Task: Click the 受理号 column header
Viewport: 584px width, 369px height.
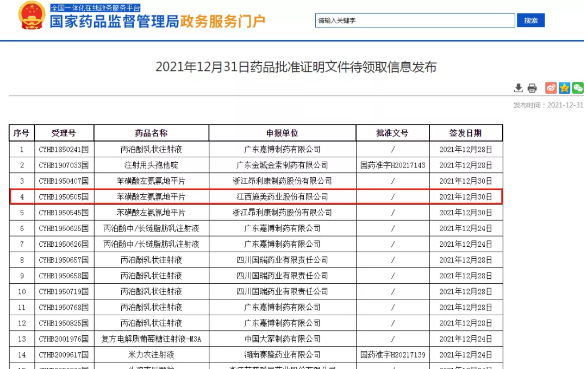Action: tap(64, 133)
